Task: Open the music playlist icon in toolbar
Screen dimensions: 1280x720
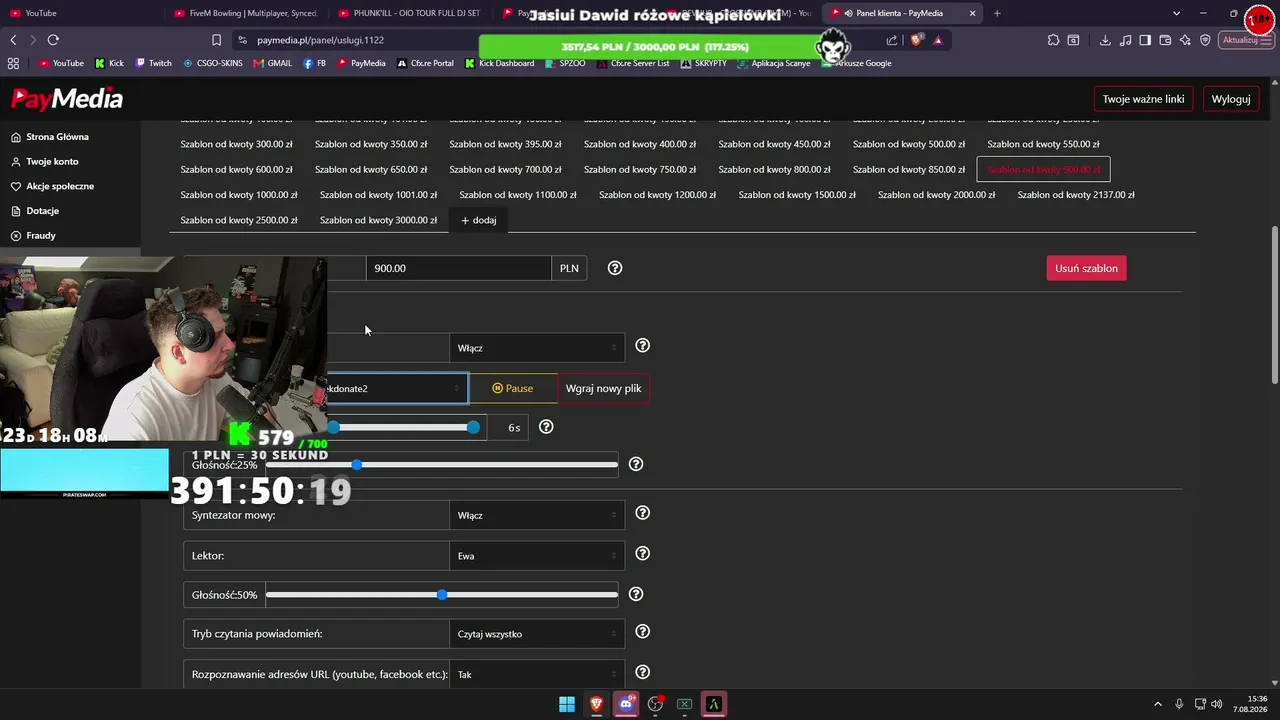Action: 1126,40
